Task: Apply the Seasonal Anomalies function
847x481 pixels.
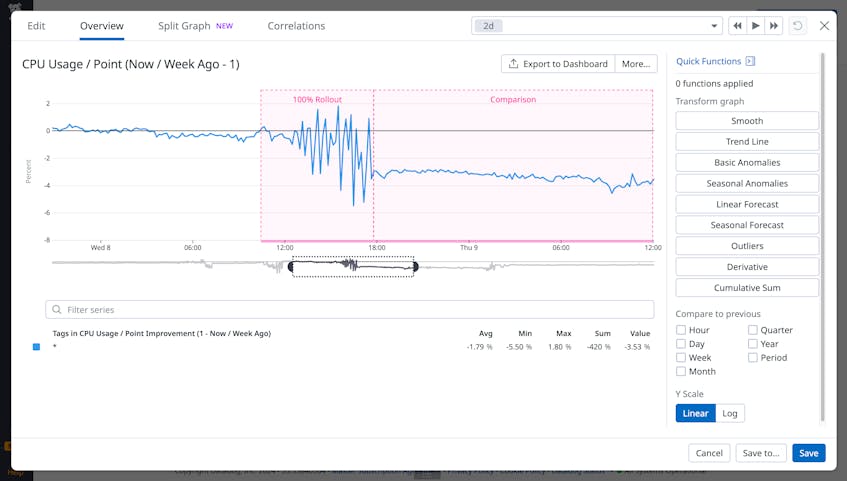Action: (747, 184)
